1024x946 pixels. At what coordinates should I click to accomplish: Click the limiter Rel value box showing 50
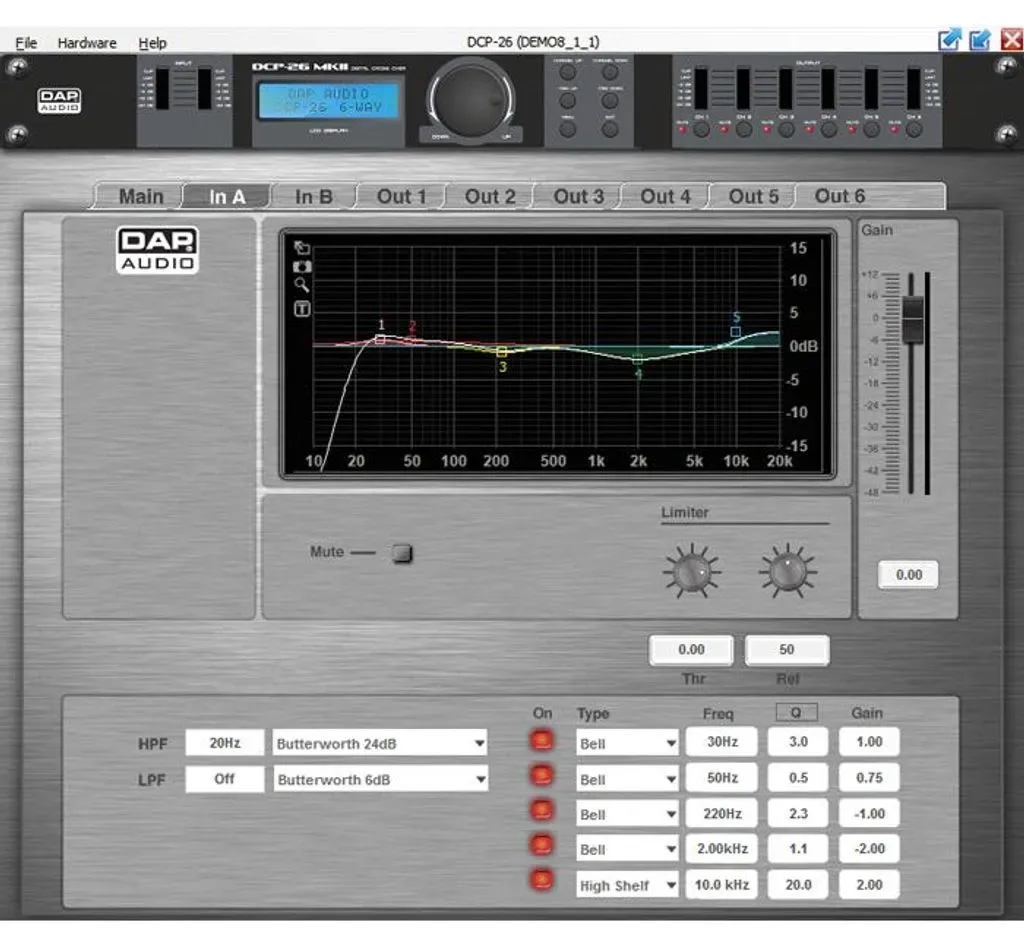pos(787,650)
